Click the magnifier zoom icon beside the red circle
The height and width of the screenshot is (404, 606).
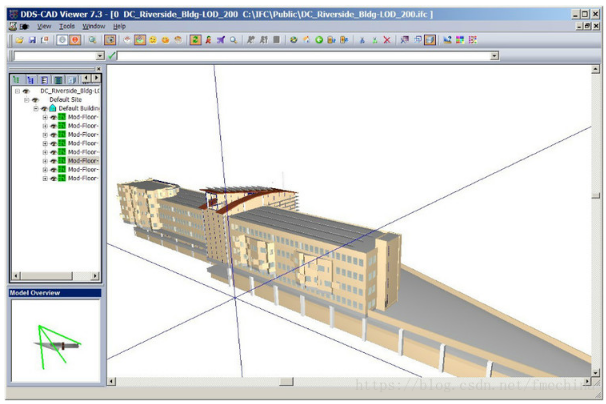pyautogui.click(x=92, y=40)
